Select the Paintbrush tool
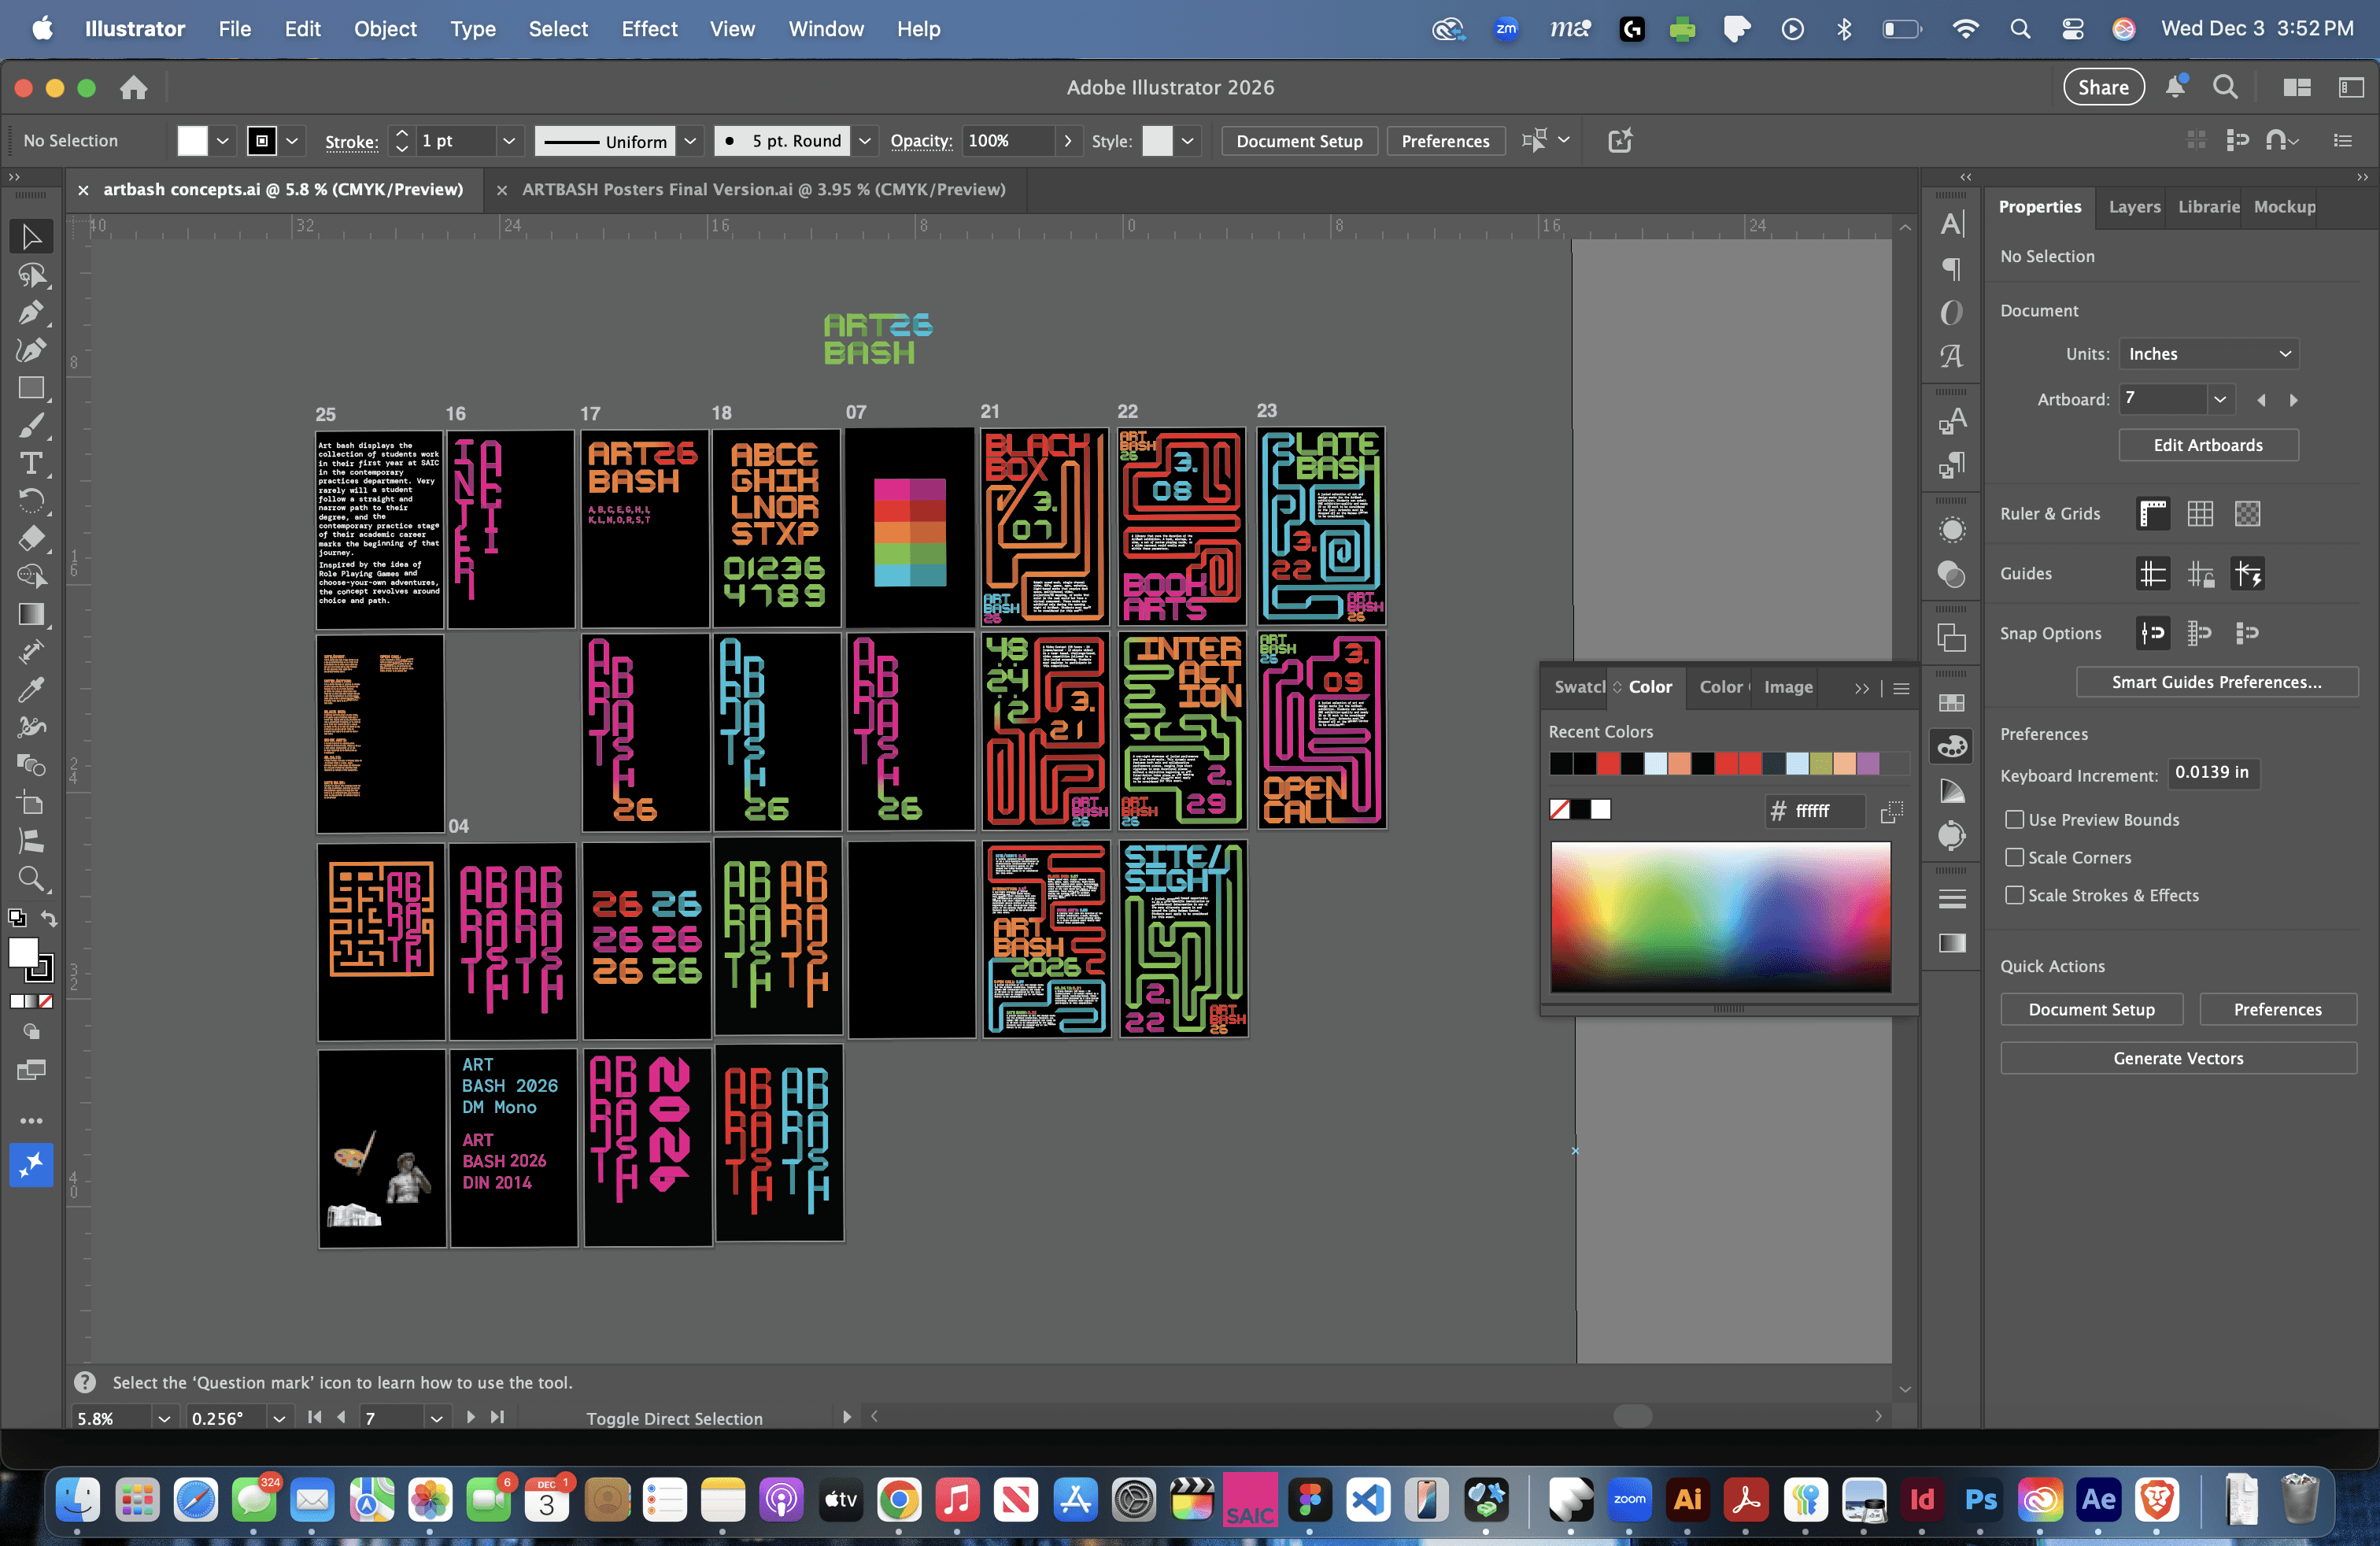Viewport: 2380px width, 1546px height. point(31,426)
